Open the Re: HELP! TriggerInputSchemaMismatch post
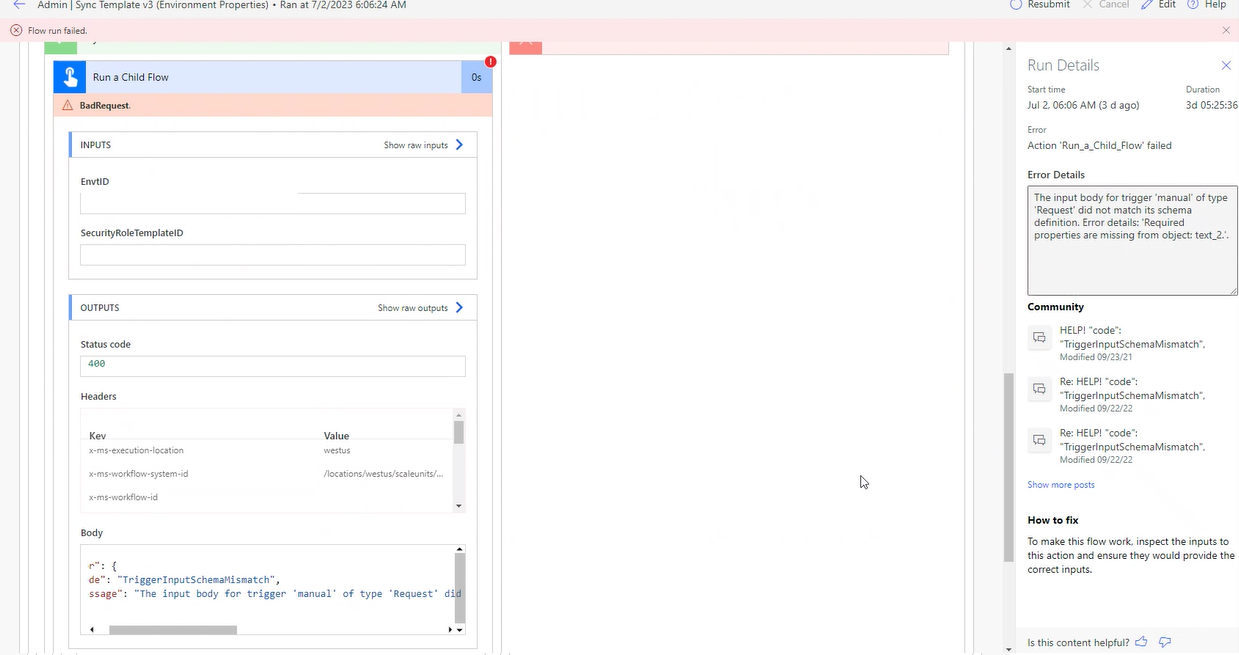Screen dimensions: 1239x655 coord(1132,388)
